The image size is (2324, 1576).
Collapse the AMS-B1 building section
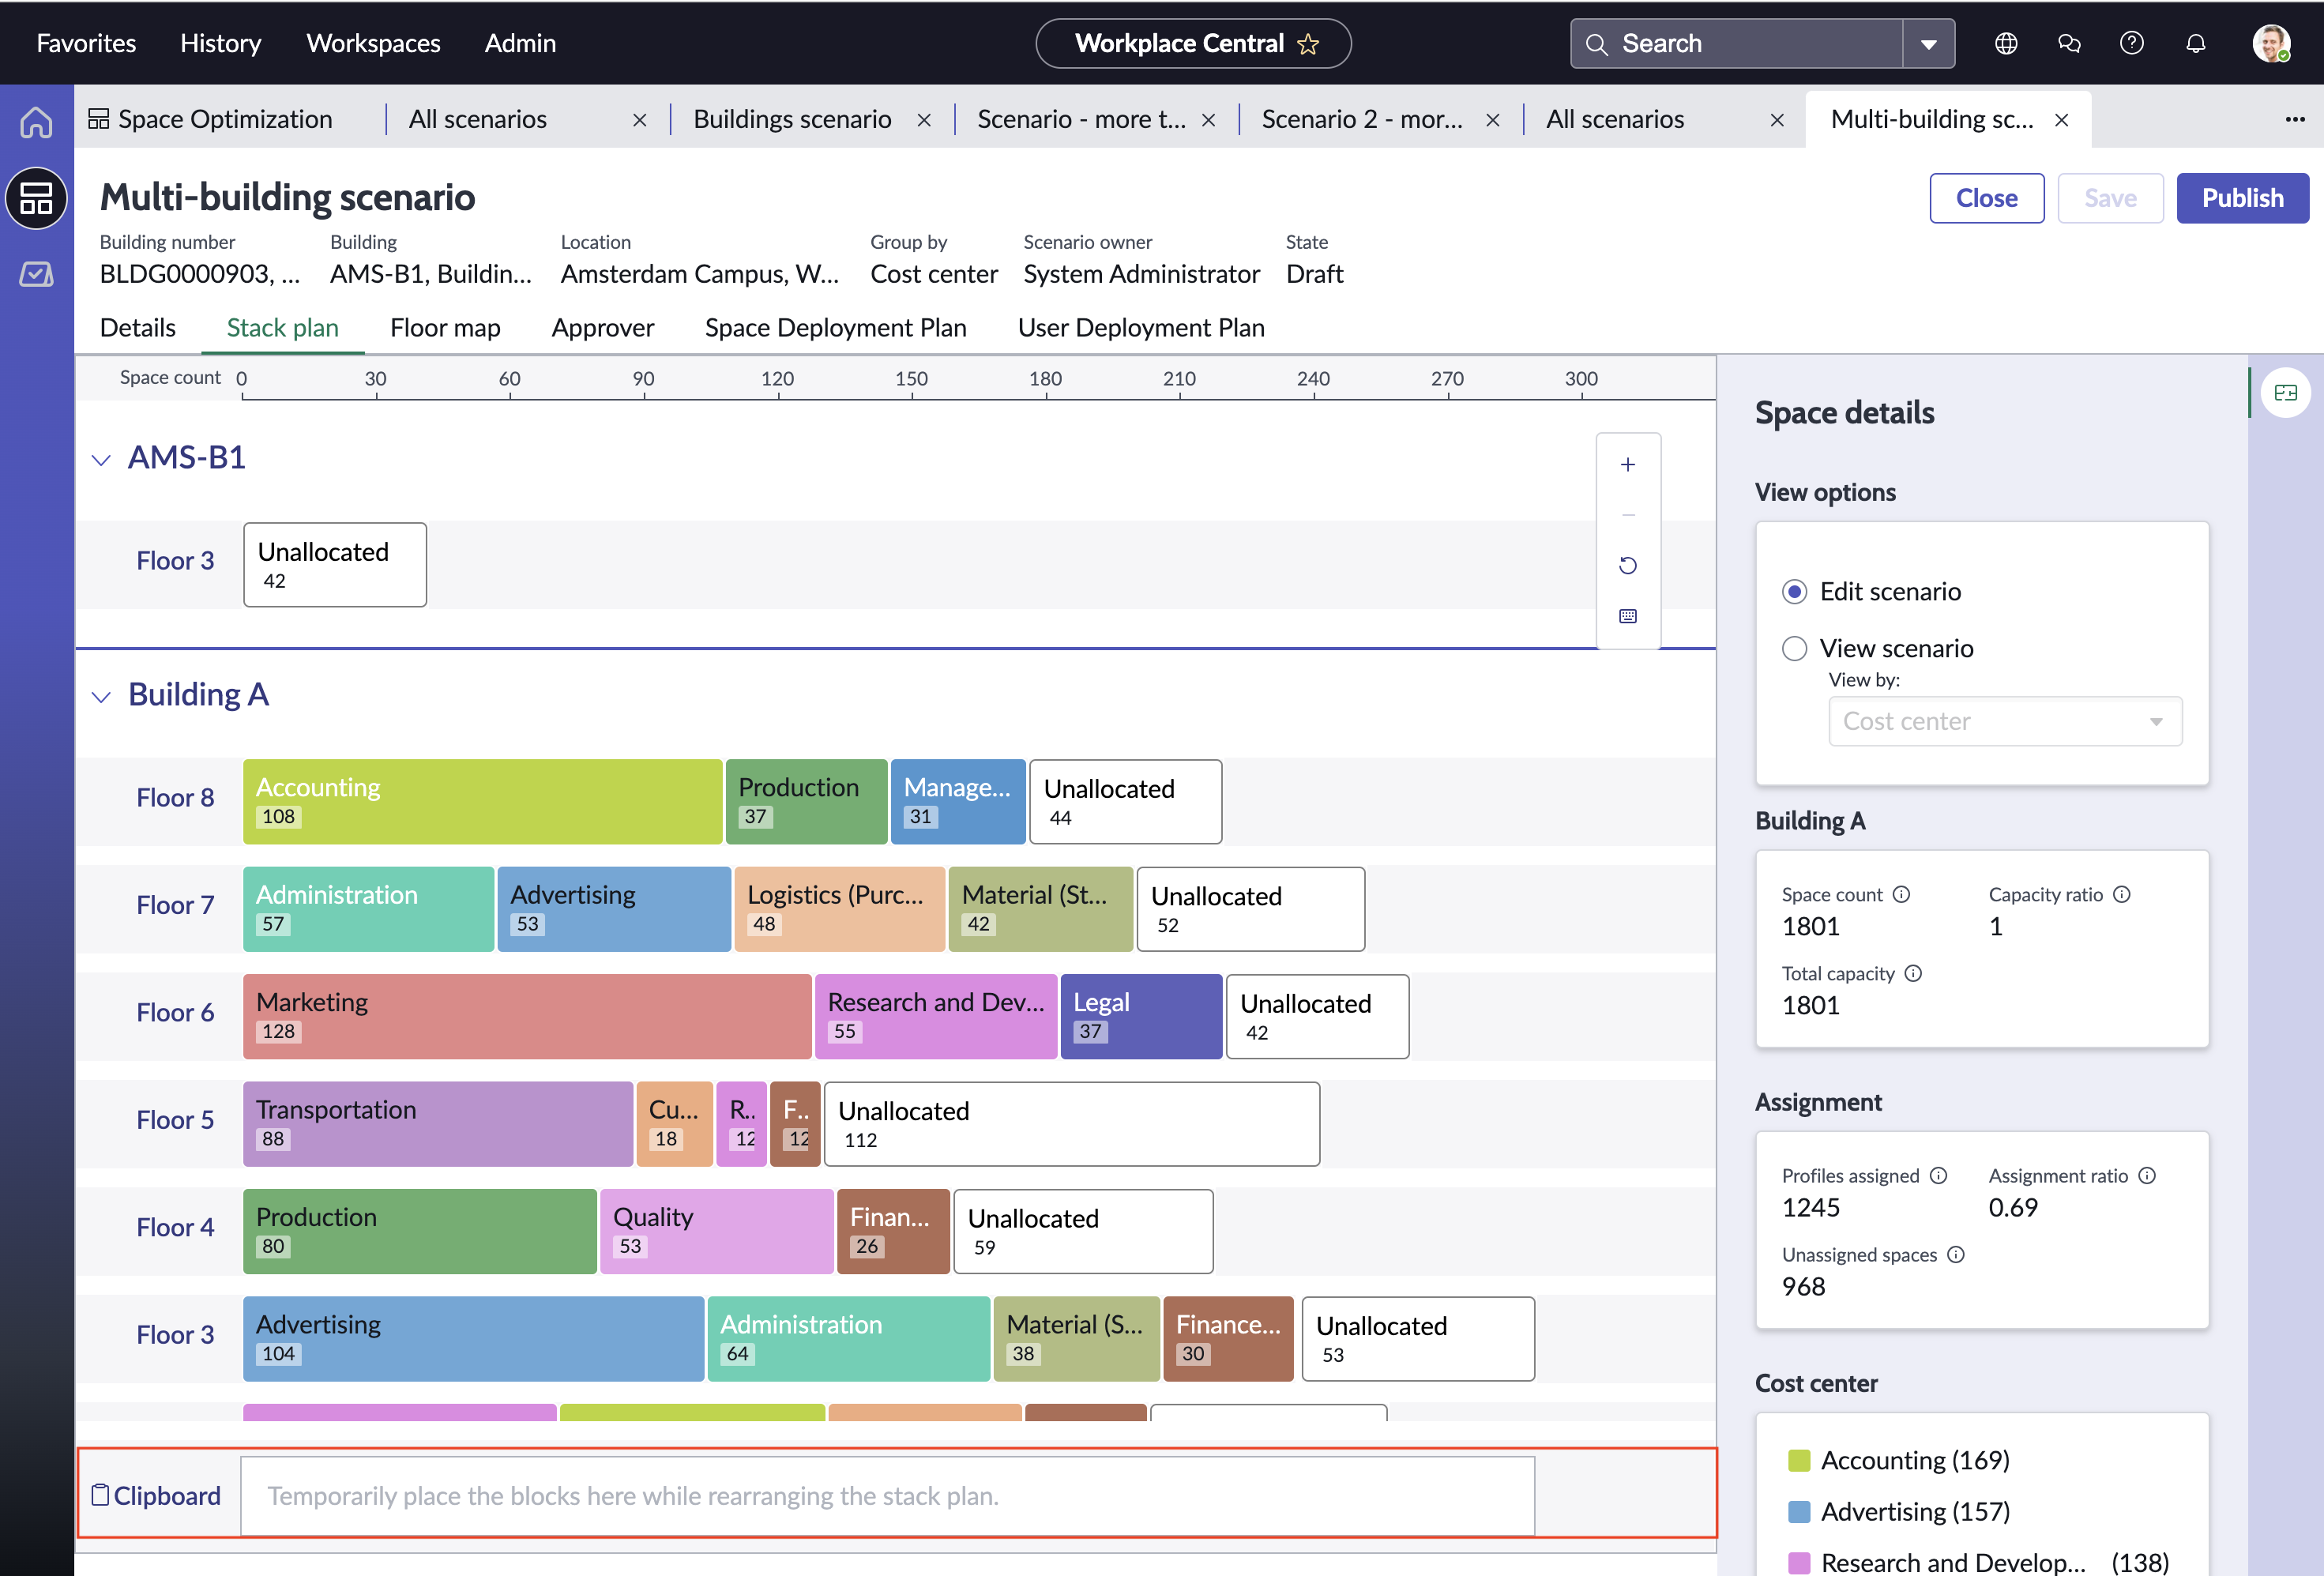[x=101, y=459]
